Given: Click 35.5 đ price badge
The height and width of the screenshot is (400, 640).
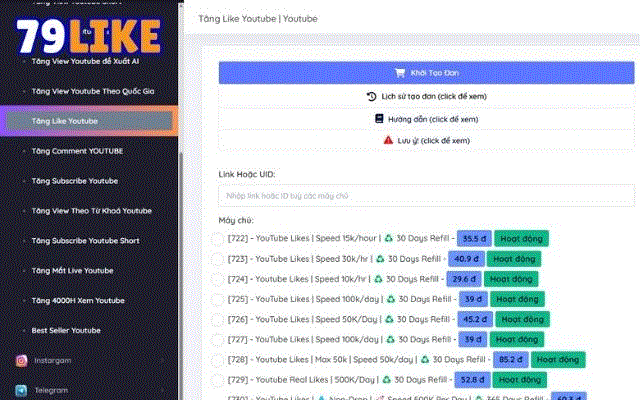Looking at the screenshot, I should [474, 238].
